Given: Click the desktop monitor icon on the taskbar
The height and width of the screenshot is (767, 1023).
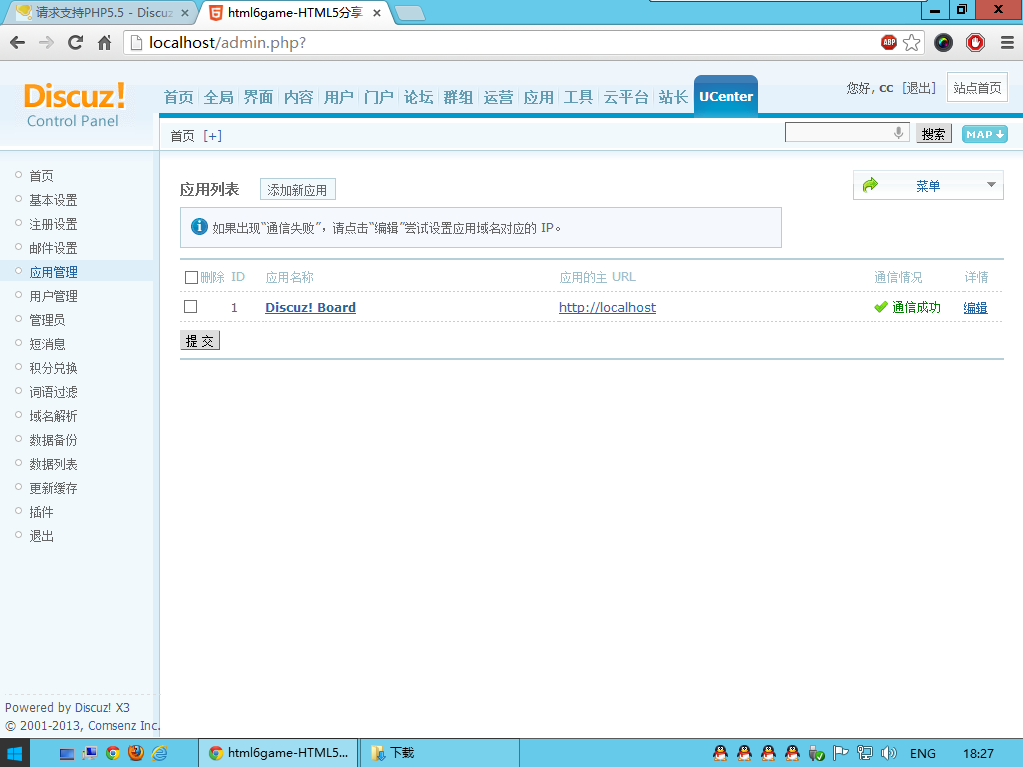Looking at the screenshot, I should pyautogui.click(x=67, y=754).
